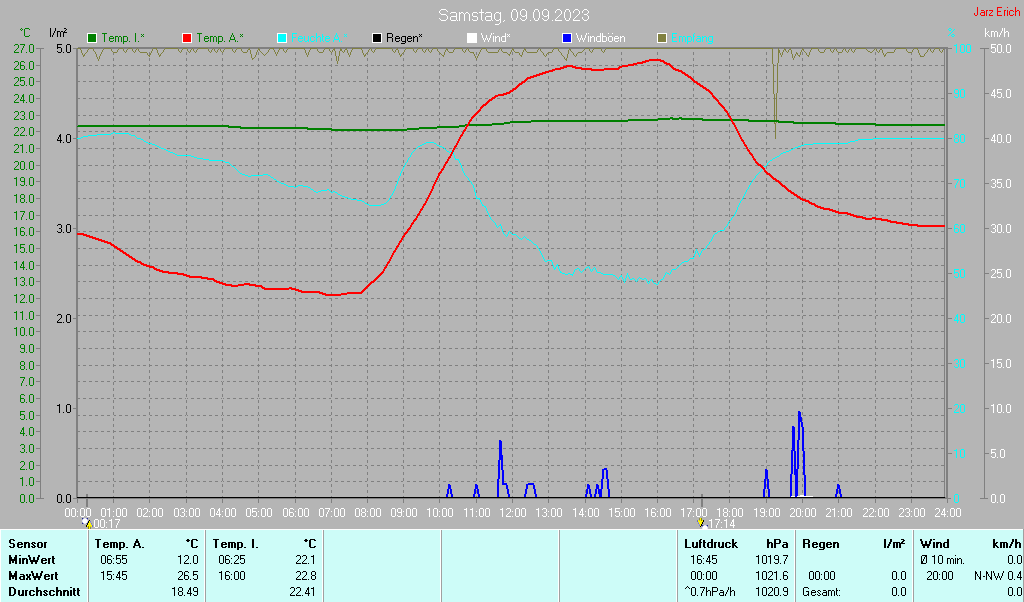Image resolution: width=1024 pixels, height=602 pixels.
Task: Click the 12:00 time axis label
Action: coord(513,513)
